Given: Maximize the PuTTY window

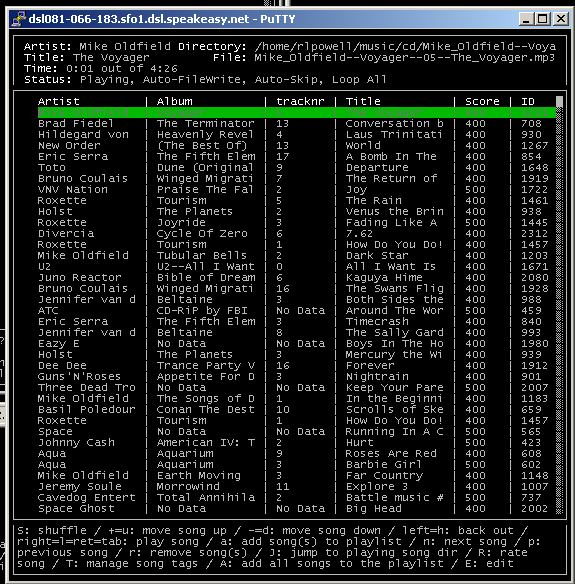Looking at the screenshot, I should [543, 19].
